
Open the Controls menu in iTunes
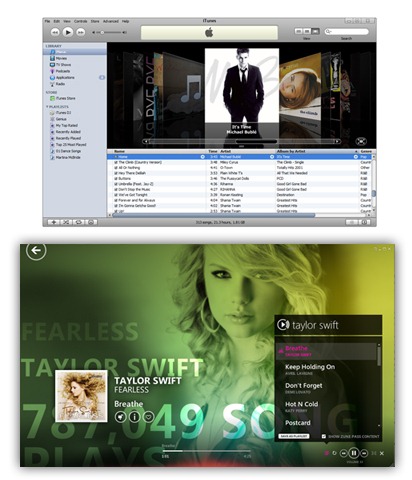[x=81, y=21]
